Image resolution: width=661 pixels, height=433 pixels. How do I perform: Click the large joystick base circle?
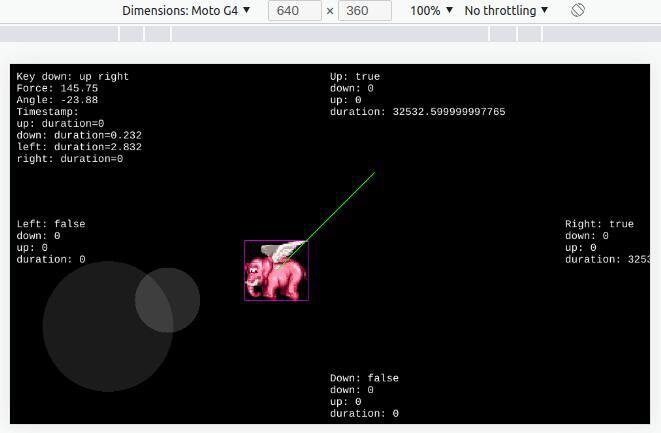pyautogui.click(x=108, y=326)
